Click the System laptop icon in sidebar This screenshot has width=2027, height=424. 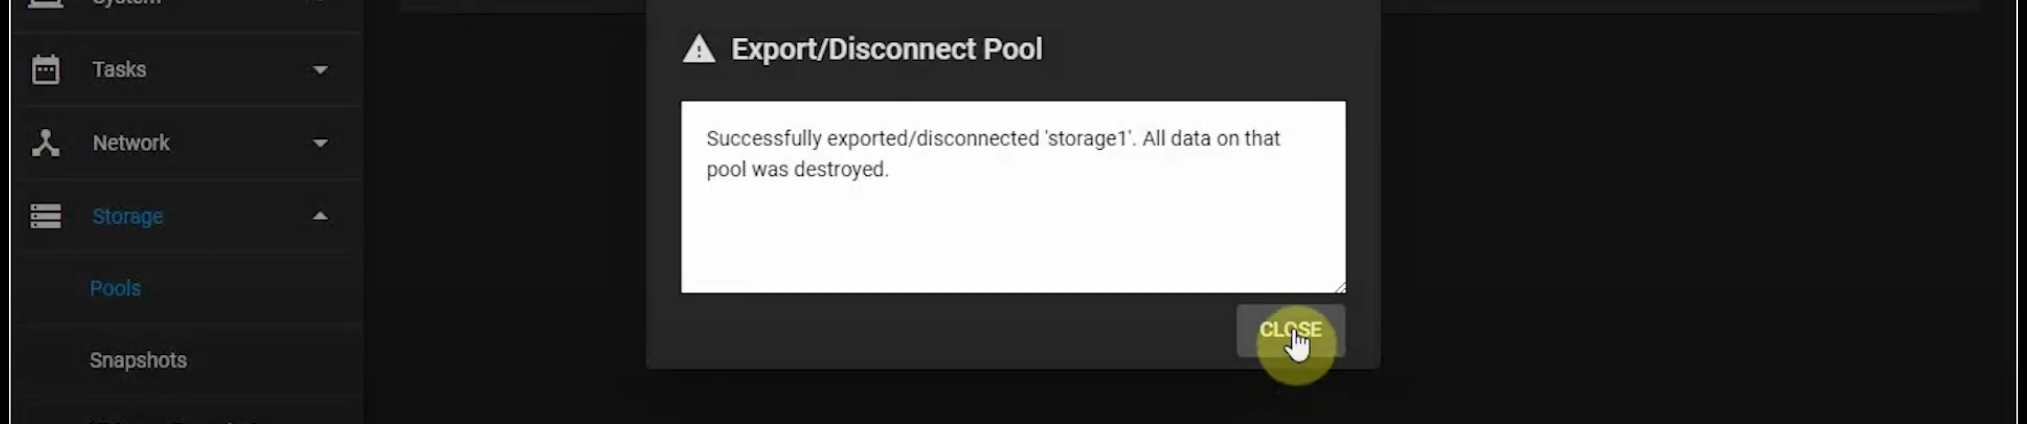tap(45, 3)
